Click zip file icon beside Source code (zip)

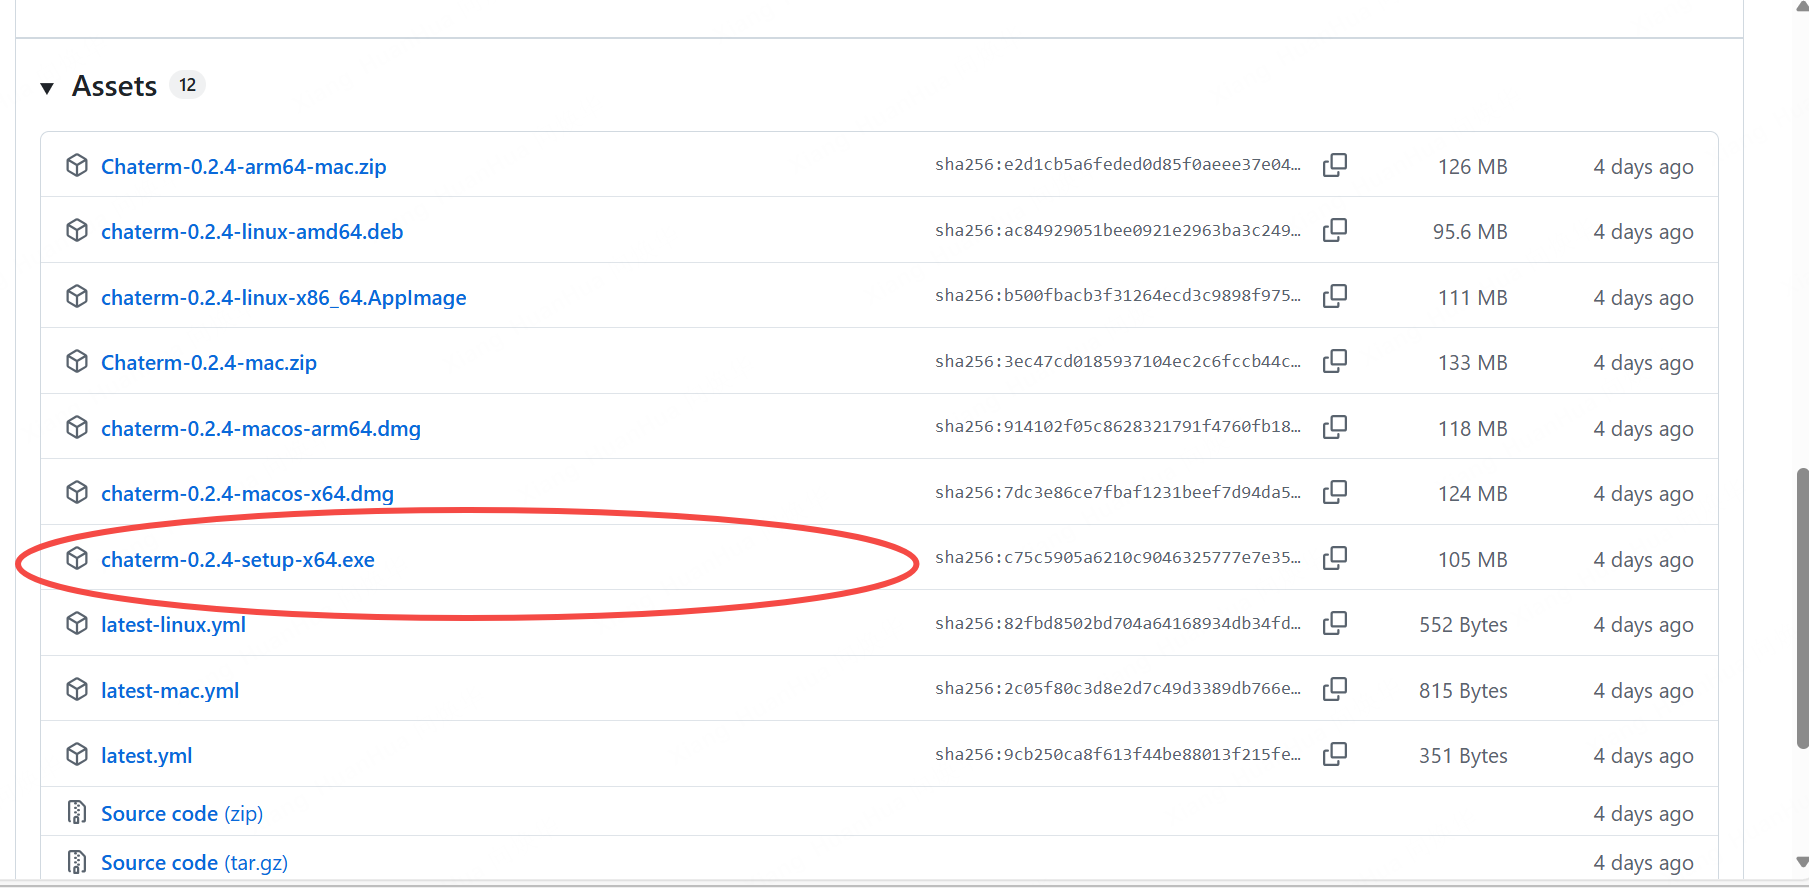(77, 812)
